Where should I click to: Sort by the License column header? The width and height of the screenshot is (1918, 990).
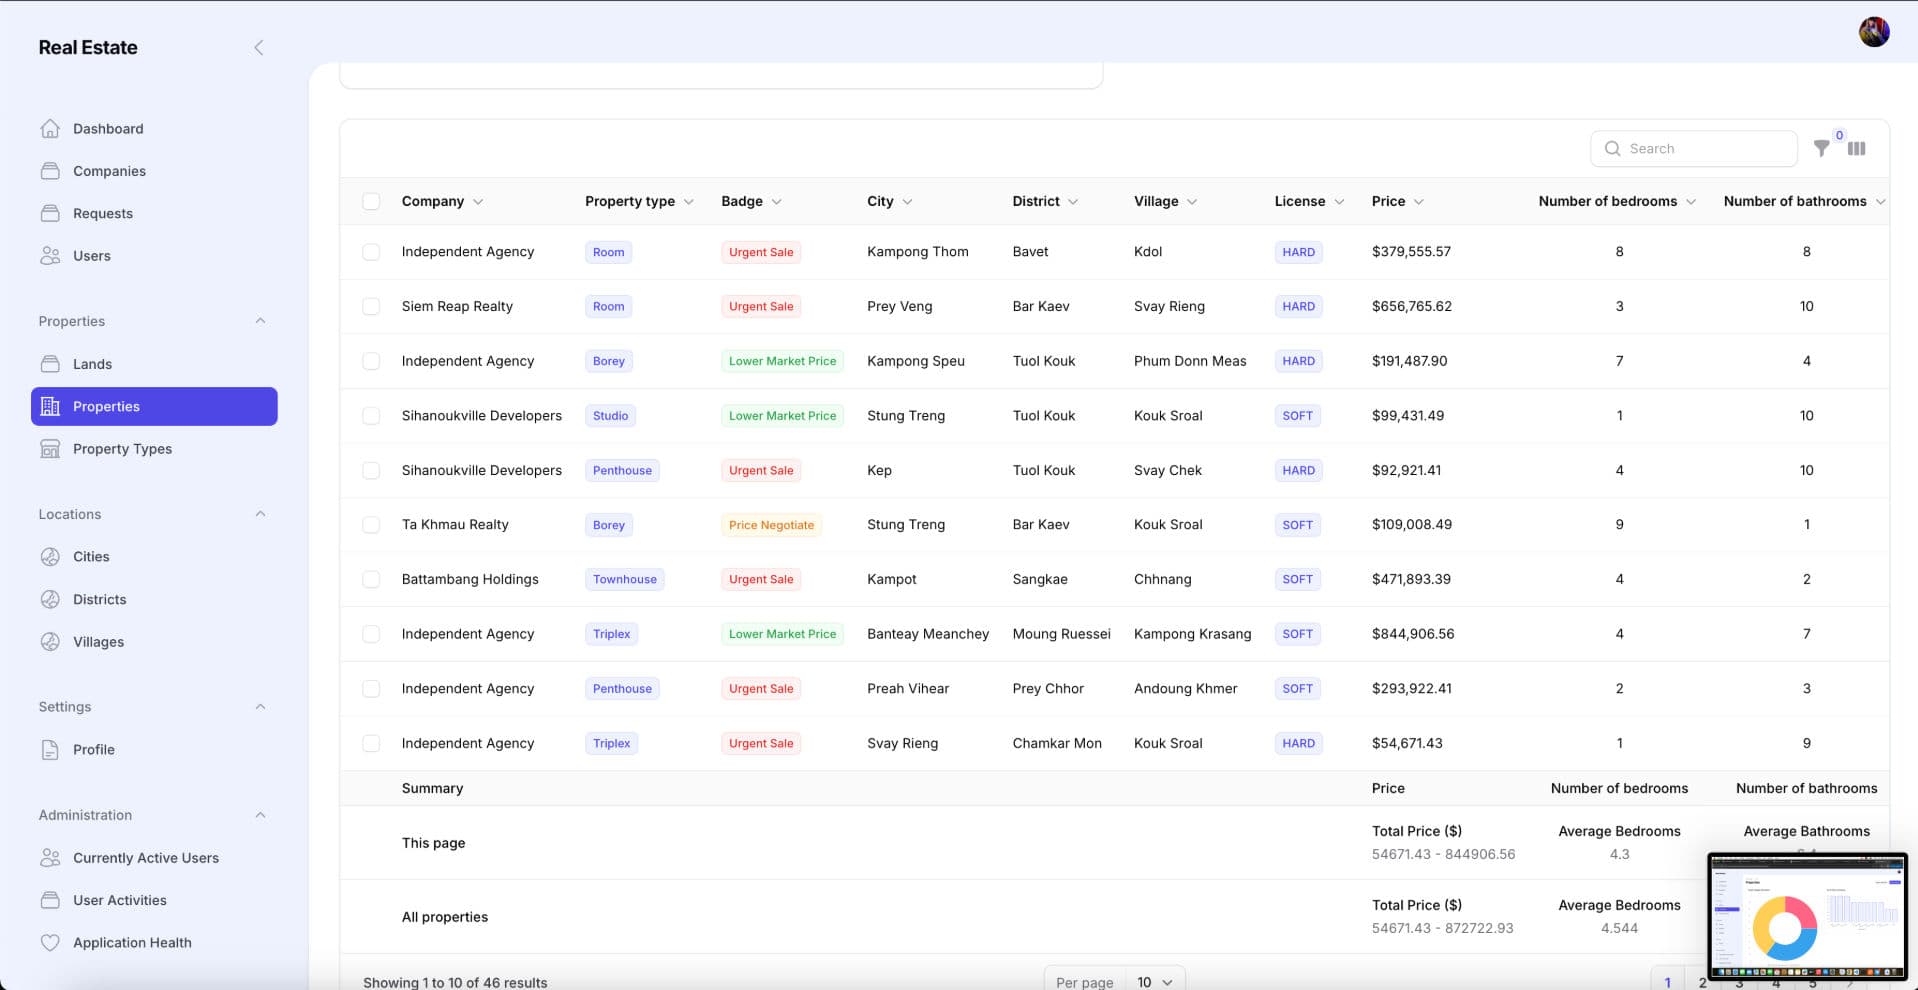[1309, 201]
